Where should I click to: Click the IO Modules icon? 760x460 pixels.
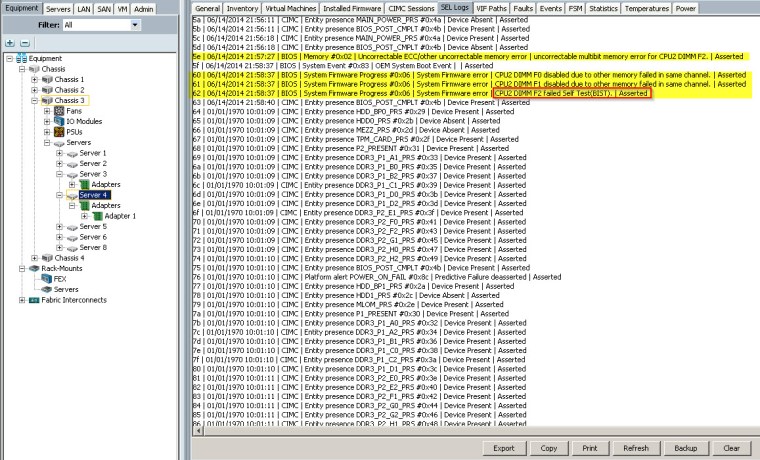[x=59, y=121]
